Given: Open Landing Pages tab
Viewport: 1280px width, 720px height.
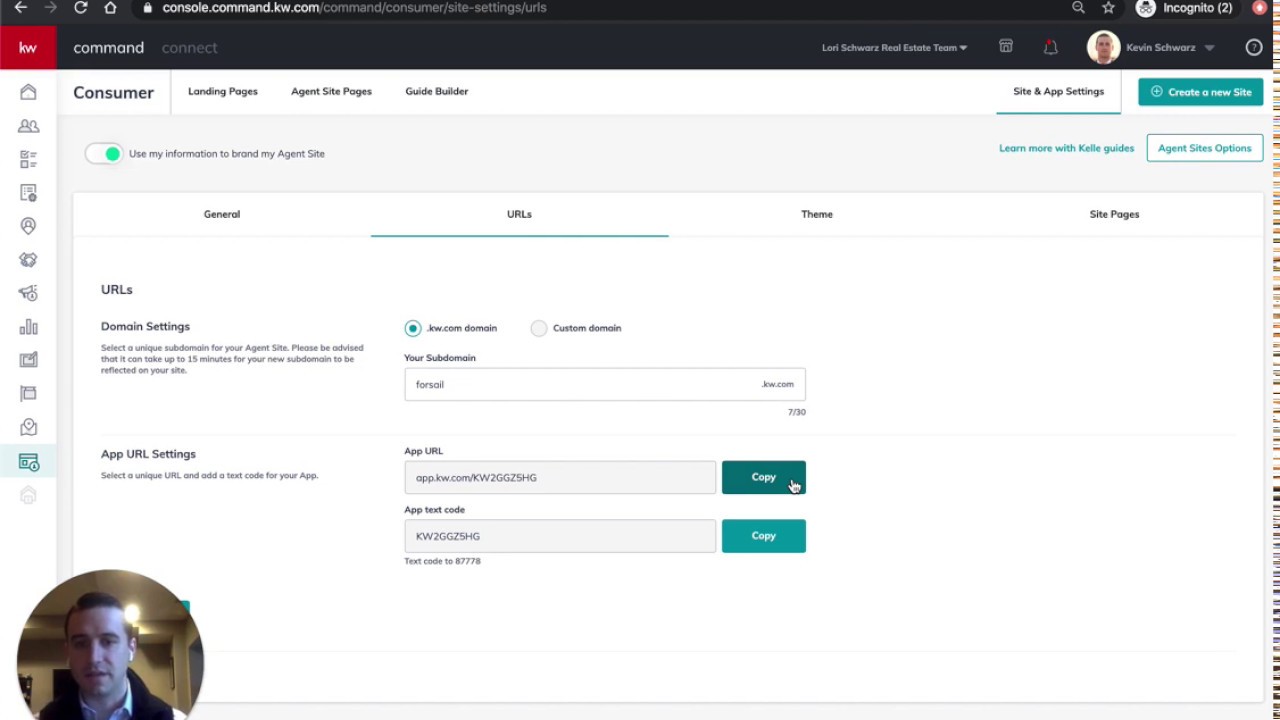Looking at the screenshot, I should pyautogui.click(x=223, y=91).
